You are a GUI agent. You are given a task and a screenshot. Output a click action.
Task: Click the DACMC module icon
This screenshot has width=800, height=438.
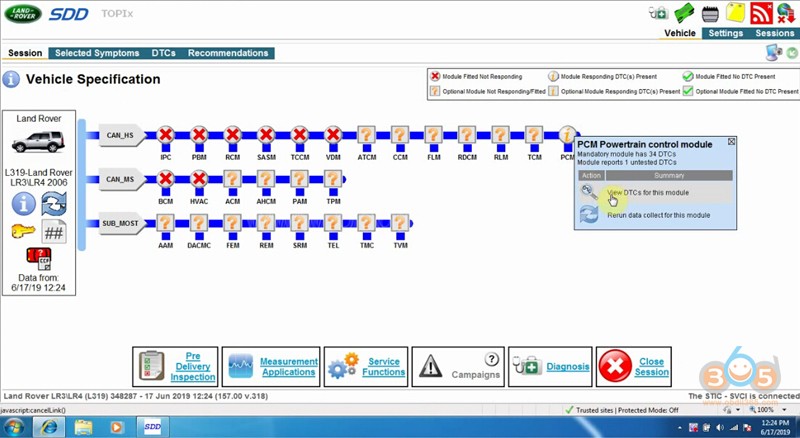coord(199,223)
